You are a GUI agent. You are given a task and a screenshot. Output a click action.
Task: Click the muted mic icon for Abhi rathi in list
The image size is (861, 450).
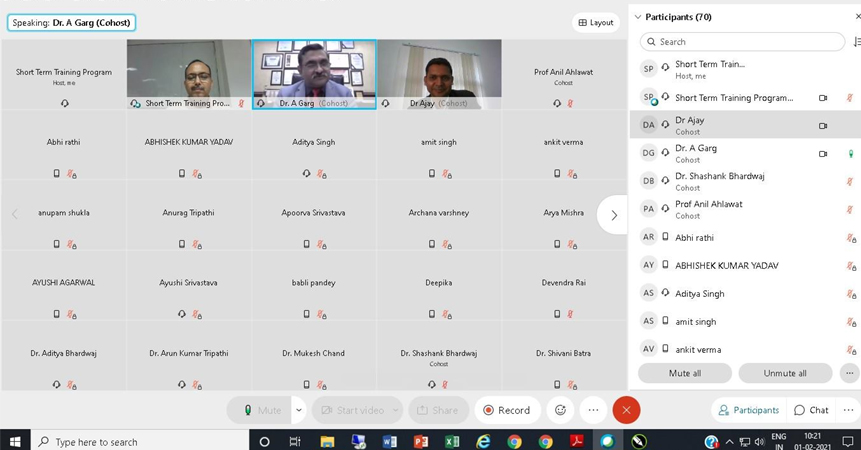coord(850,238)
